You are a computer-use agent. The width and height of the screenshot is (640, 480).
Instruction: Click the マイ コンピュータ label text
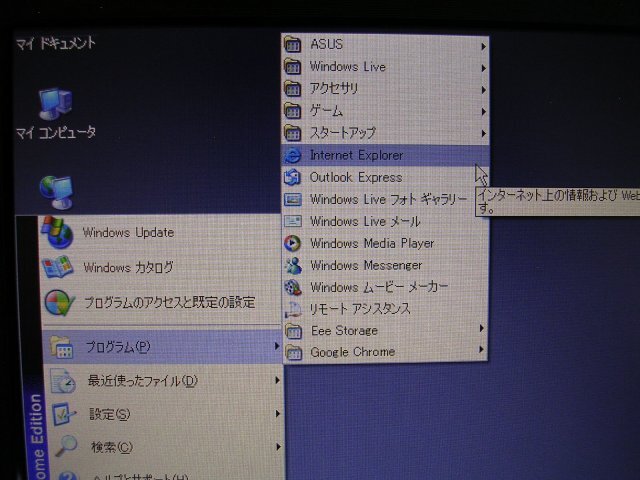(56, 132)
